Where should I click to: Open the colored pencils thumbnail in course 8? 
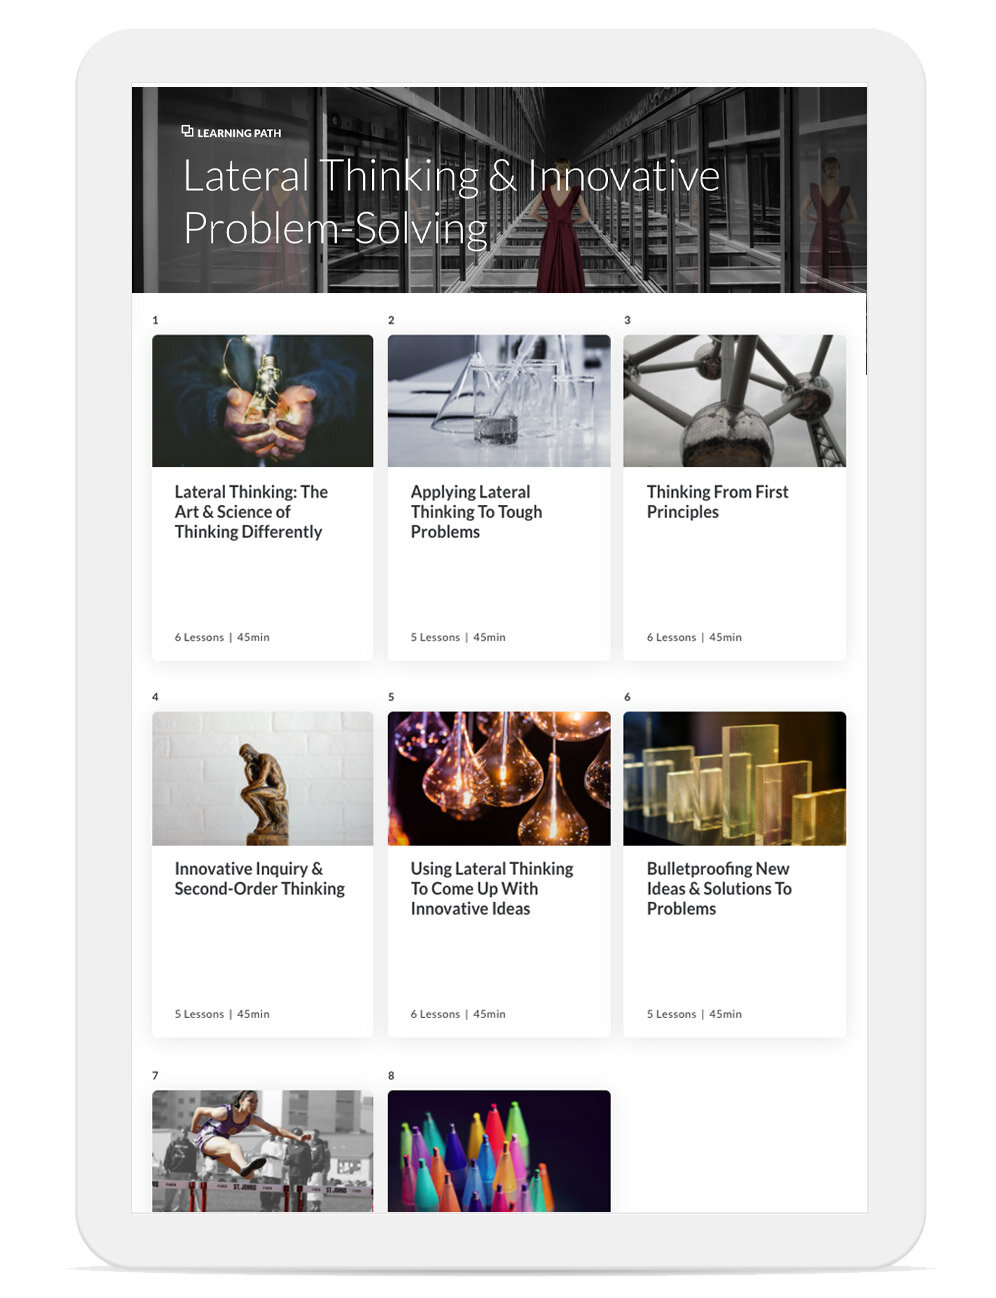[498, 1150]
